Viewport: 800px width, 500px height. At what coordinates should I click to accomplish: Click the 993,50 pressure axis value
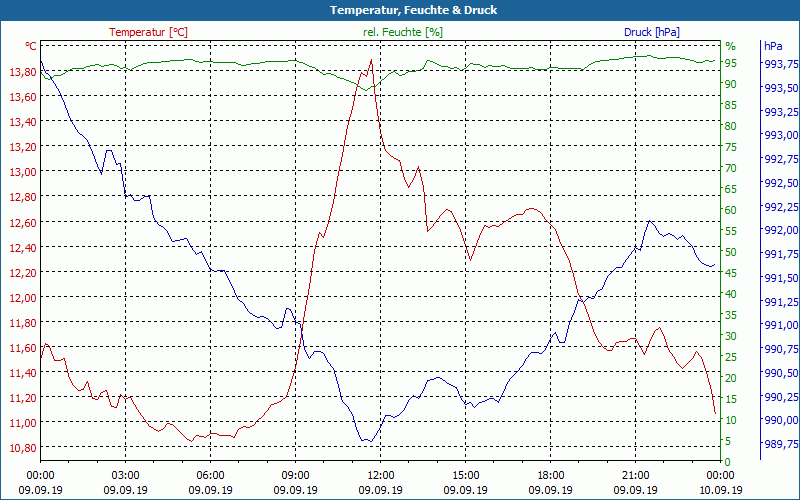point(781,88)
